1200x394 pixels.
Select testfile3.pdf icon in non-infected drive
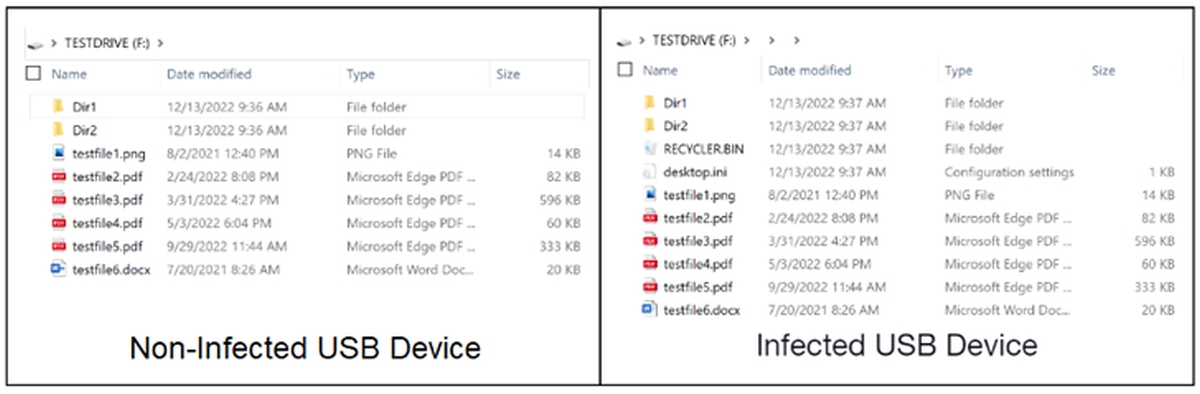click(x=58, y=200)
